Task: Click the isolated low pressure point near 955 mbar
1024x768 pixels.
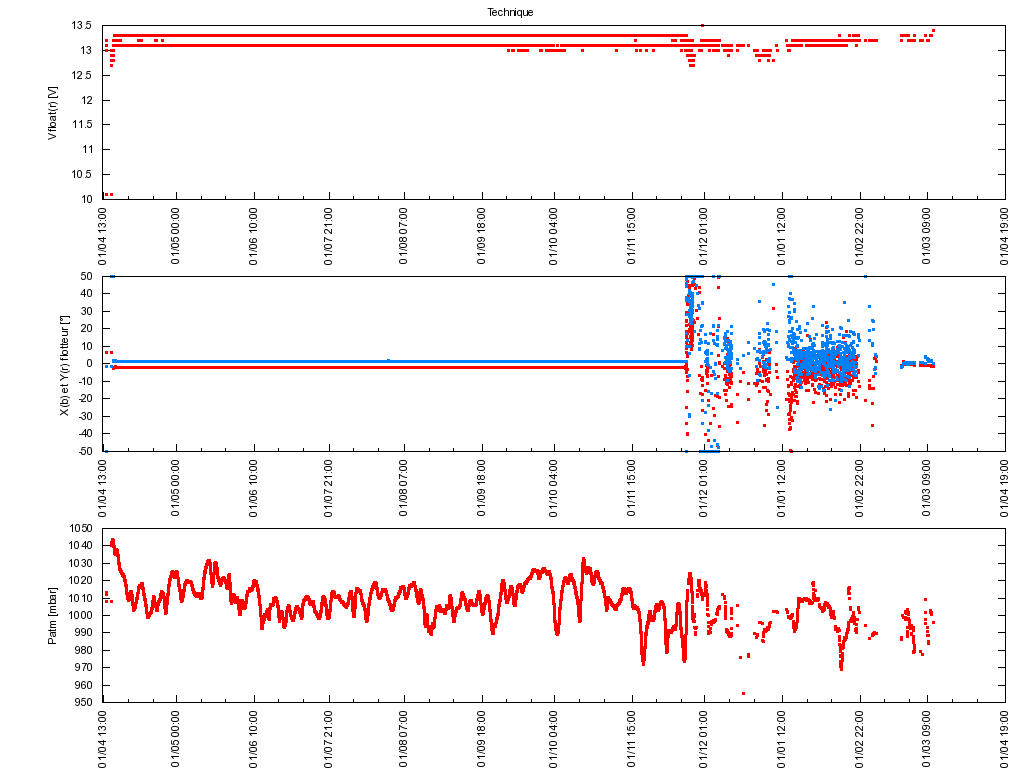Action: 743,693
